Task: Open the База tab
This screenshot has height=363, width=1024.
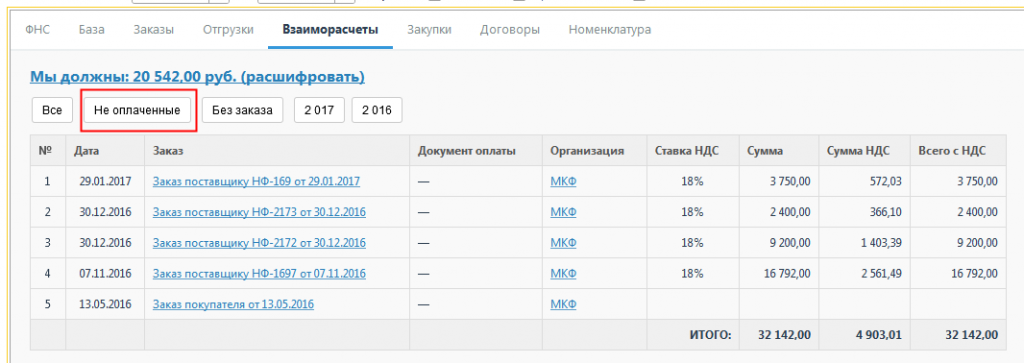Action: coord(92,29)
